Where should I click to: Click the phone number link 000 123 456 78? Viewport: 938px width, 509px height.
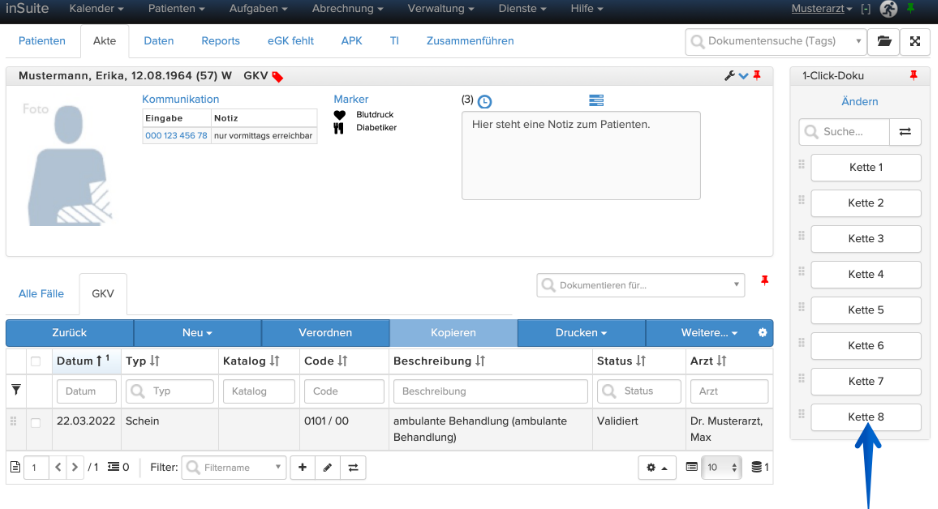(x=176, y=136)
